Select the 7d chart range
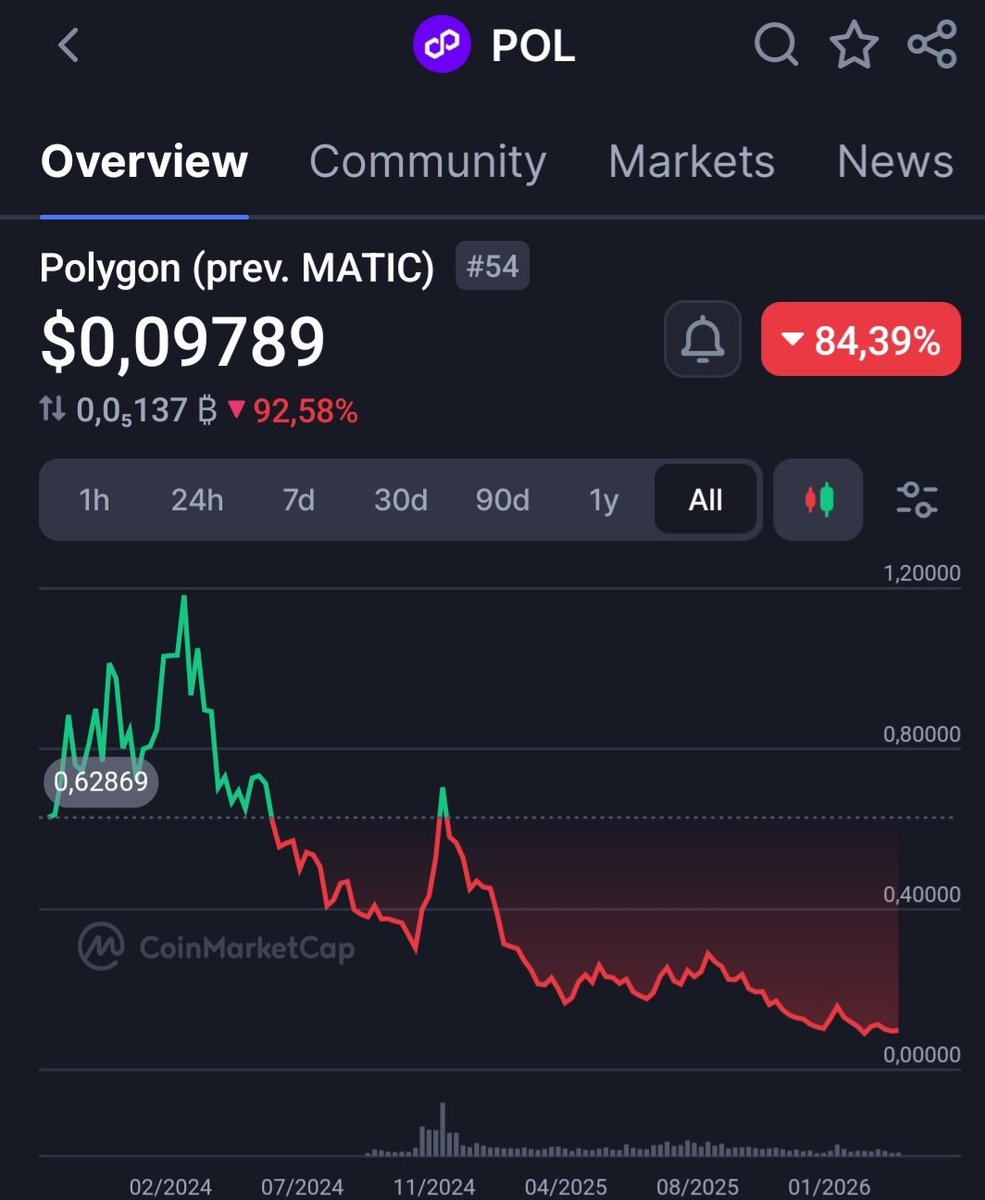Image resolution: width=985 pixels, height=1200 pixels. (x=298, y=499)
